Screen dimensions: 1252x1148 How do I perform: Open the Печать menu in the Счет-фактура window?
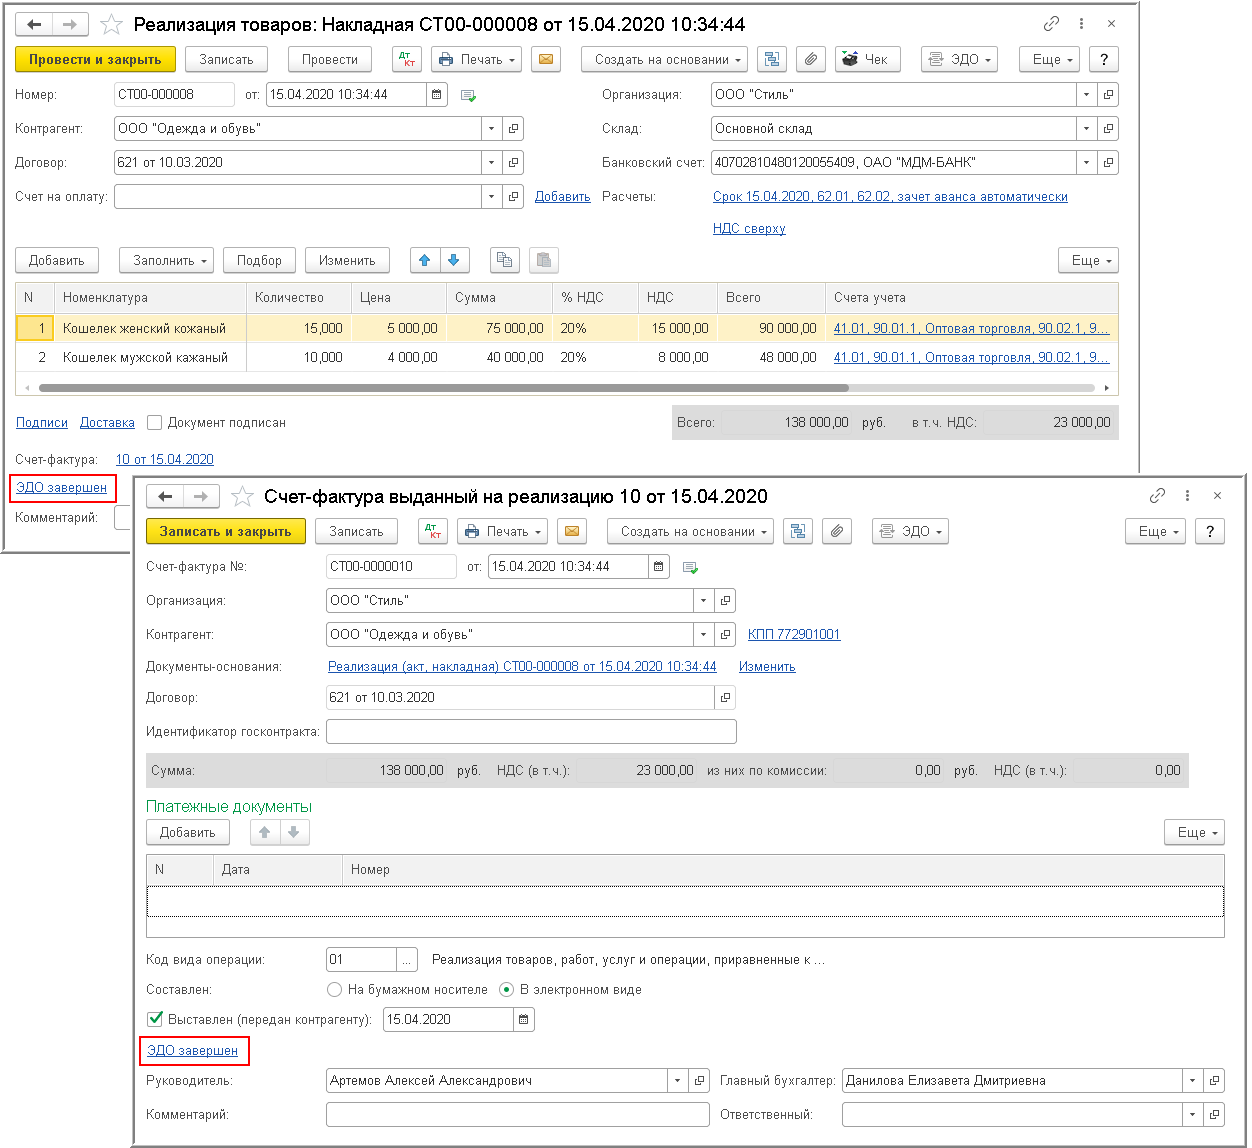(502, 532)
